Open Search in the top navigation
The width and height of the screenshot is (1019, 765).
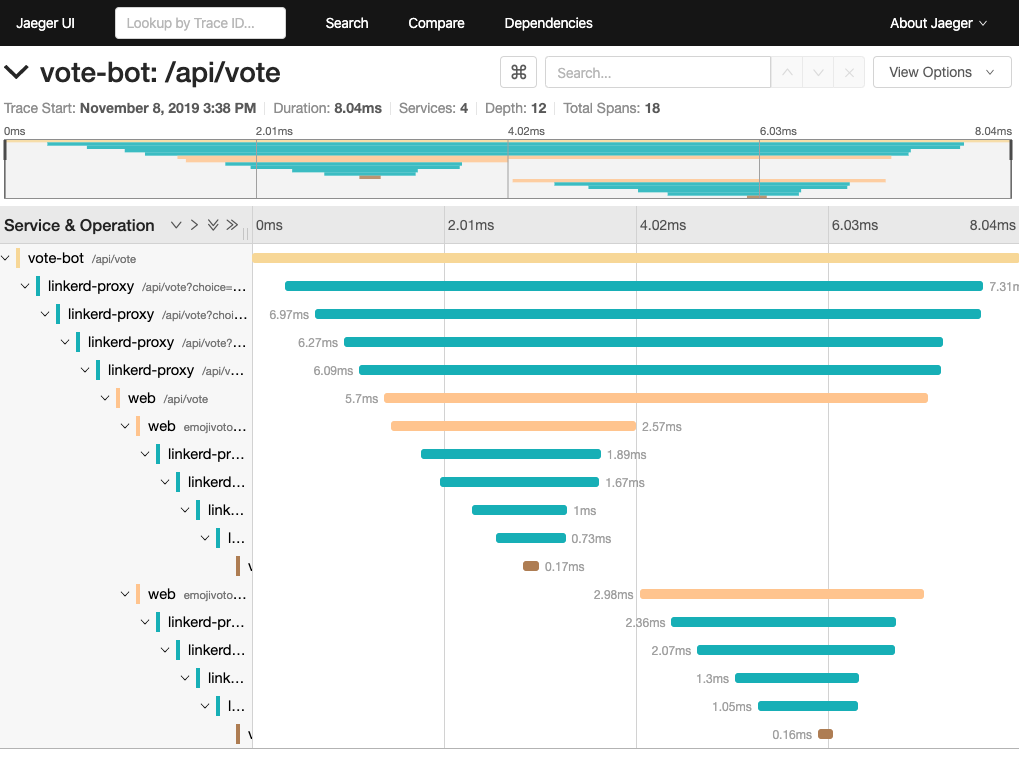coord(347,23)
